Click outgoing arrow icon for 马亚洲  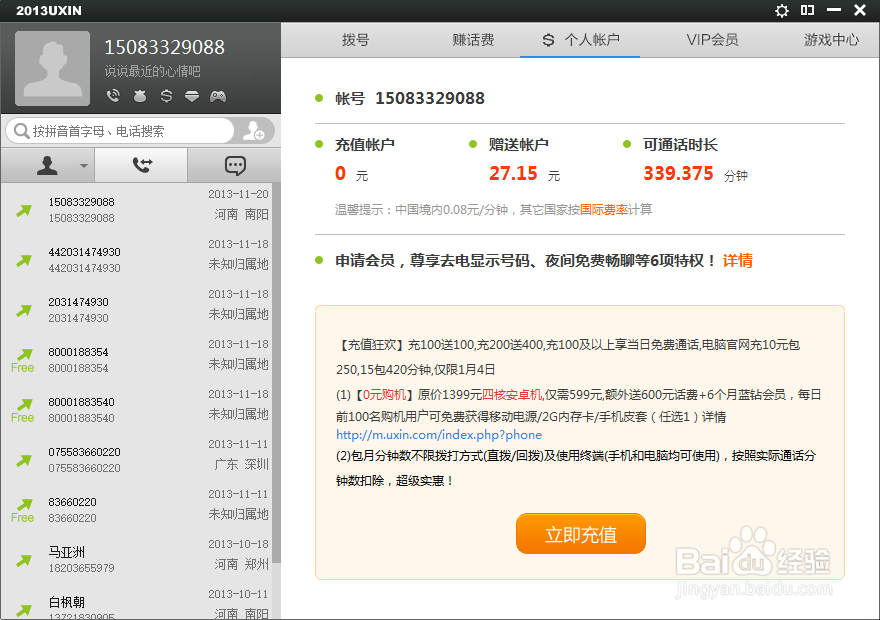click(23, 560)
